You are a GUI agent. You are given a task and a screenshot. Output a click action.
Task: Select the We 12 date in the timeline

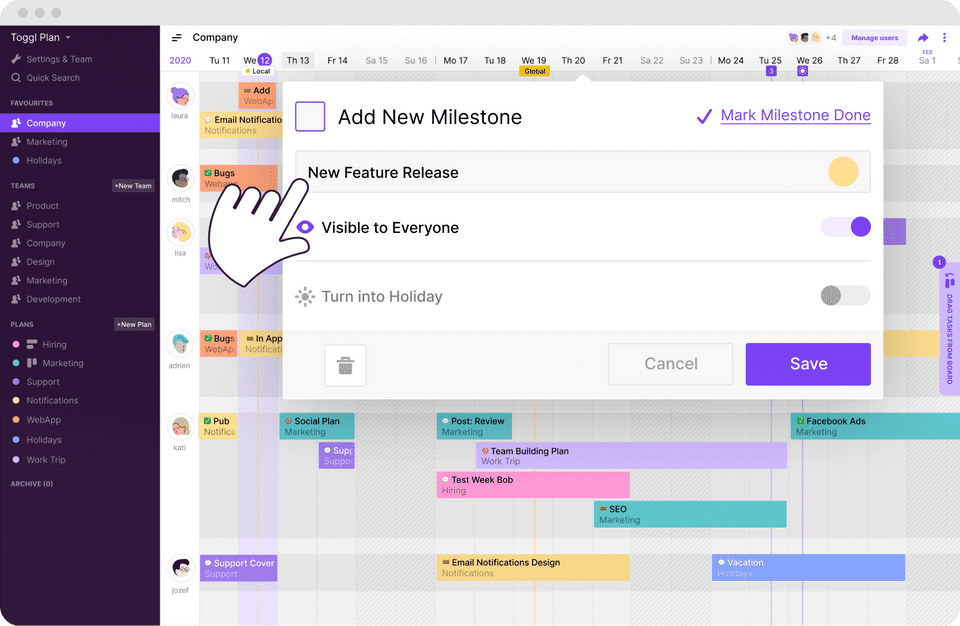257,60
